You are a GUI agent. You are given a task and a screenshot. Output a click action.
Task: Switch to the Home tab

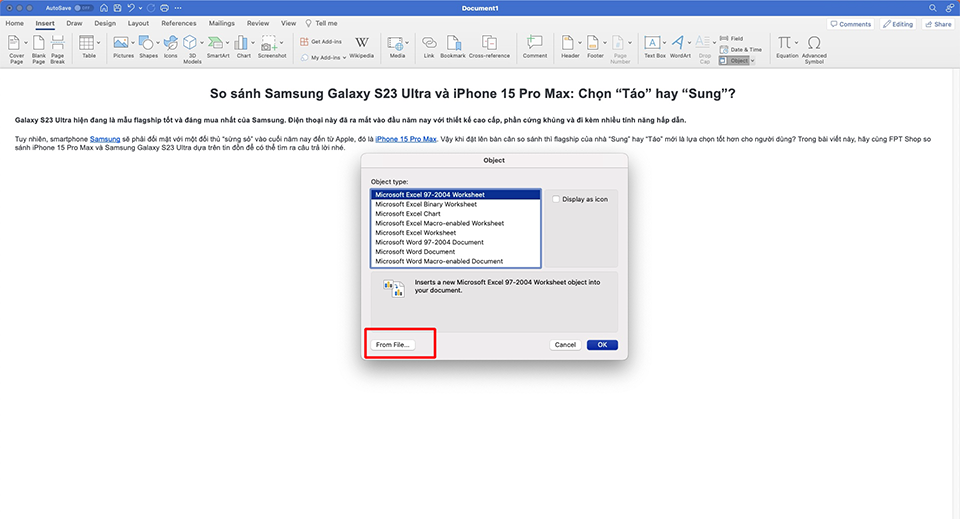(x=15, y=23)
